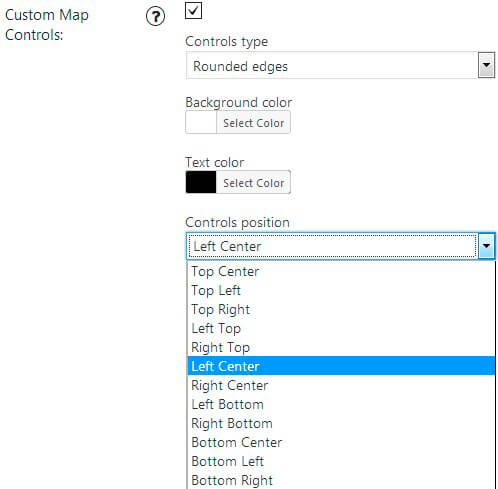Click the Rounded edges select box

point(340,65)
